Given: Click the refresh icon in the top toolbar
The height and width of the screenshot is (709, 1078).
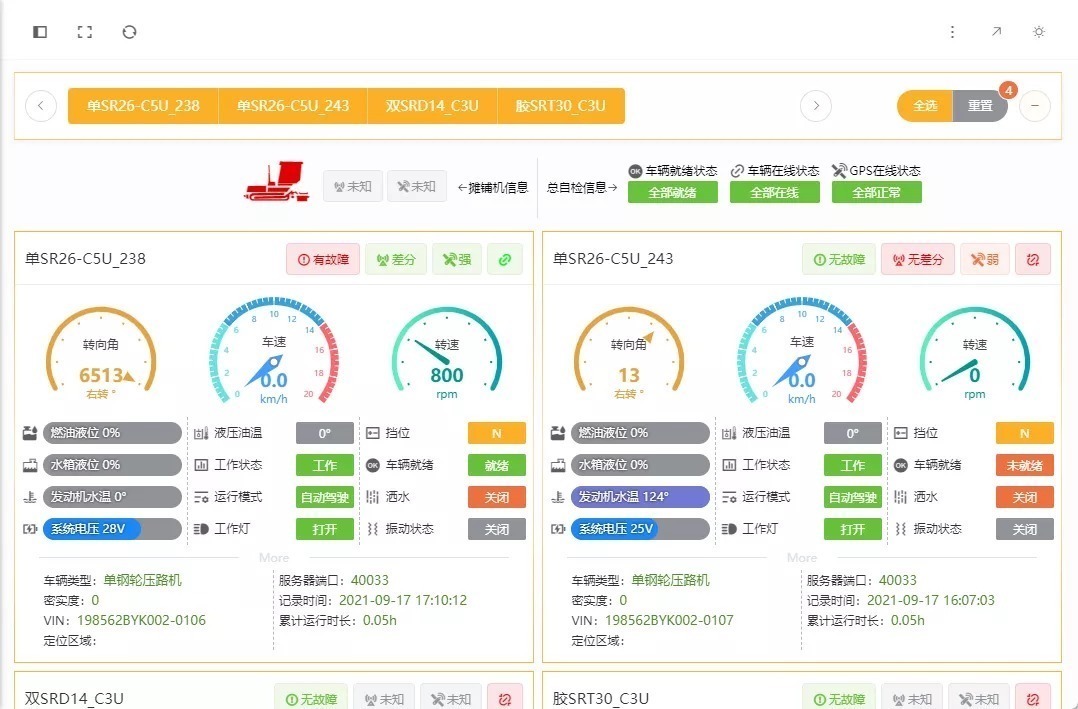Looking at the screenshot, I should [x=130, y=31].
